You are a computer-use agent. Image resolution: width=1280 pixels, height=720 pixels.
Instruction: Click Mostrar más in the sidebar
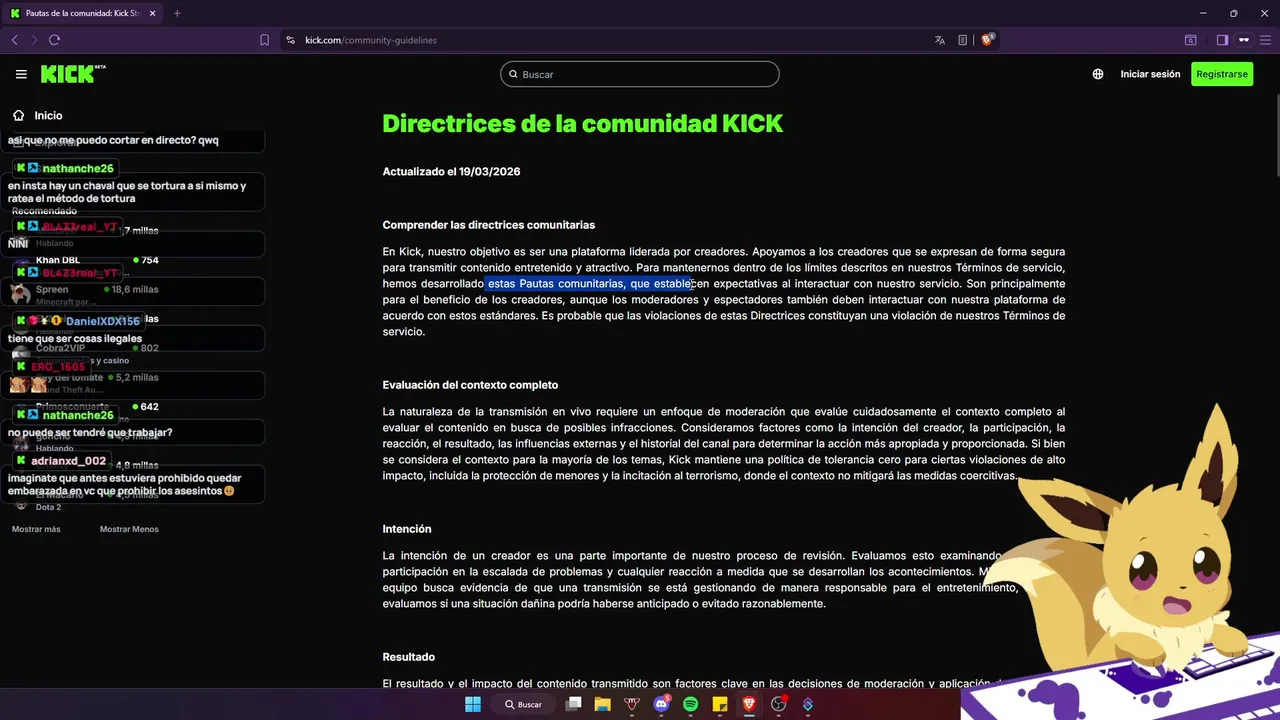(x=36, y=529)
